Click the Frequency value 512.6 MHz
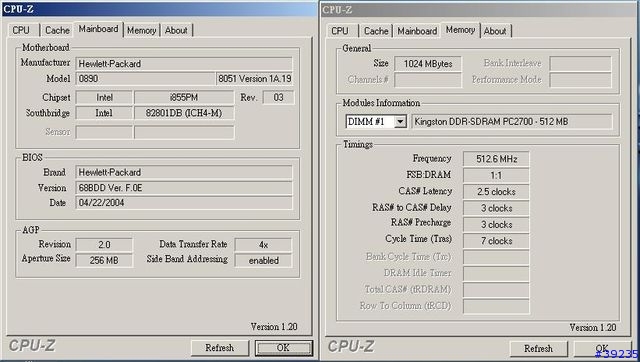This screenshot has height=362, width=640. tap(496, 159)
